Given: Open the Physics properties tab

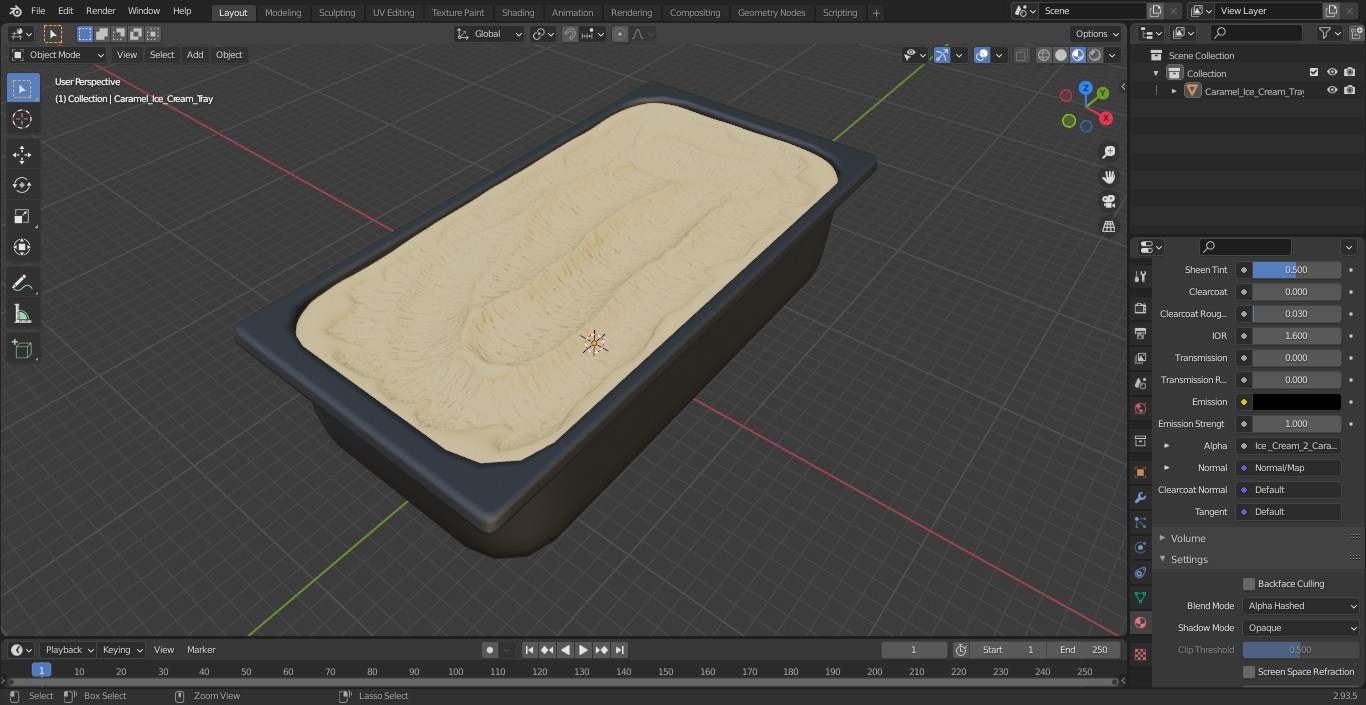Looking at the screenshot, I should coord(1140,547).
